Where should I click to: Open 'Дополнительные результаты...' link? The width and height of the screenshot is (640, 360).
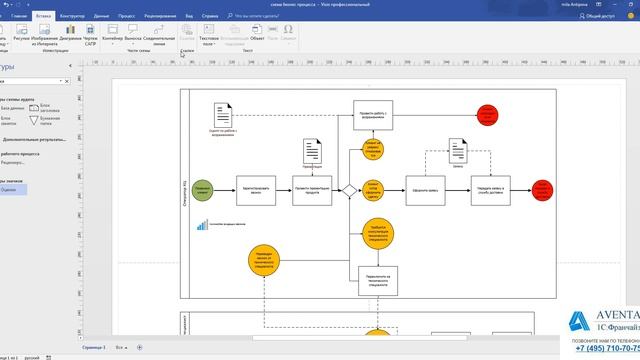pos(34,140)
